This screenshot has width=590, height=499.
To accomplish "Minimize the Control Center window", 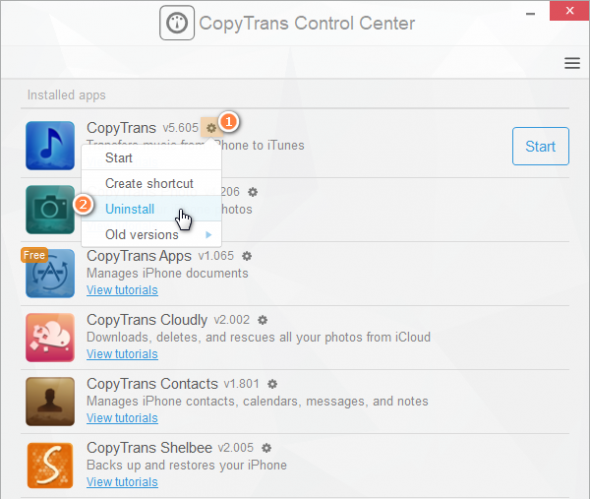I will point(531,14).
